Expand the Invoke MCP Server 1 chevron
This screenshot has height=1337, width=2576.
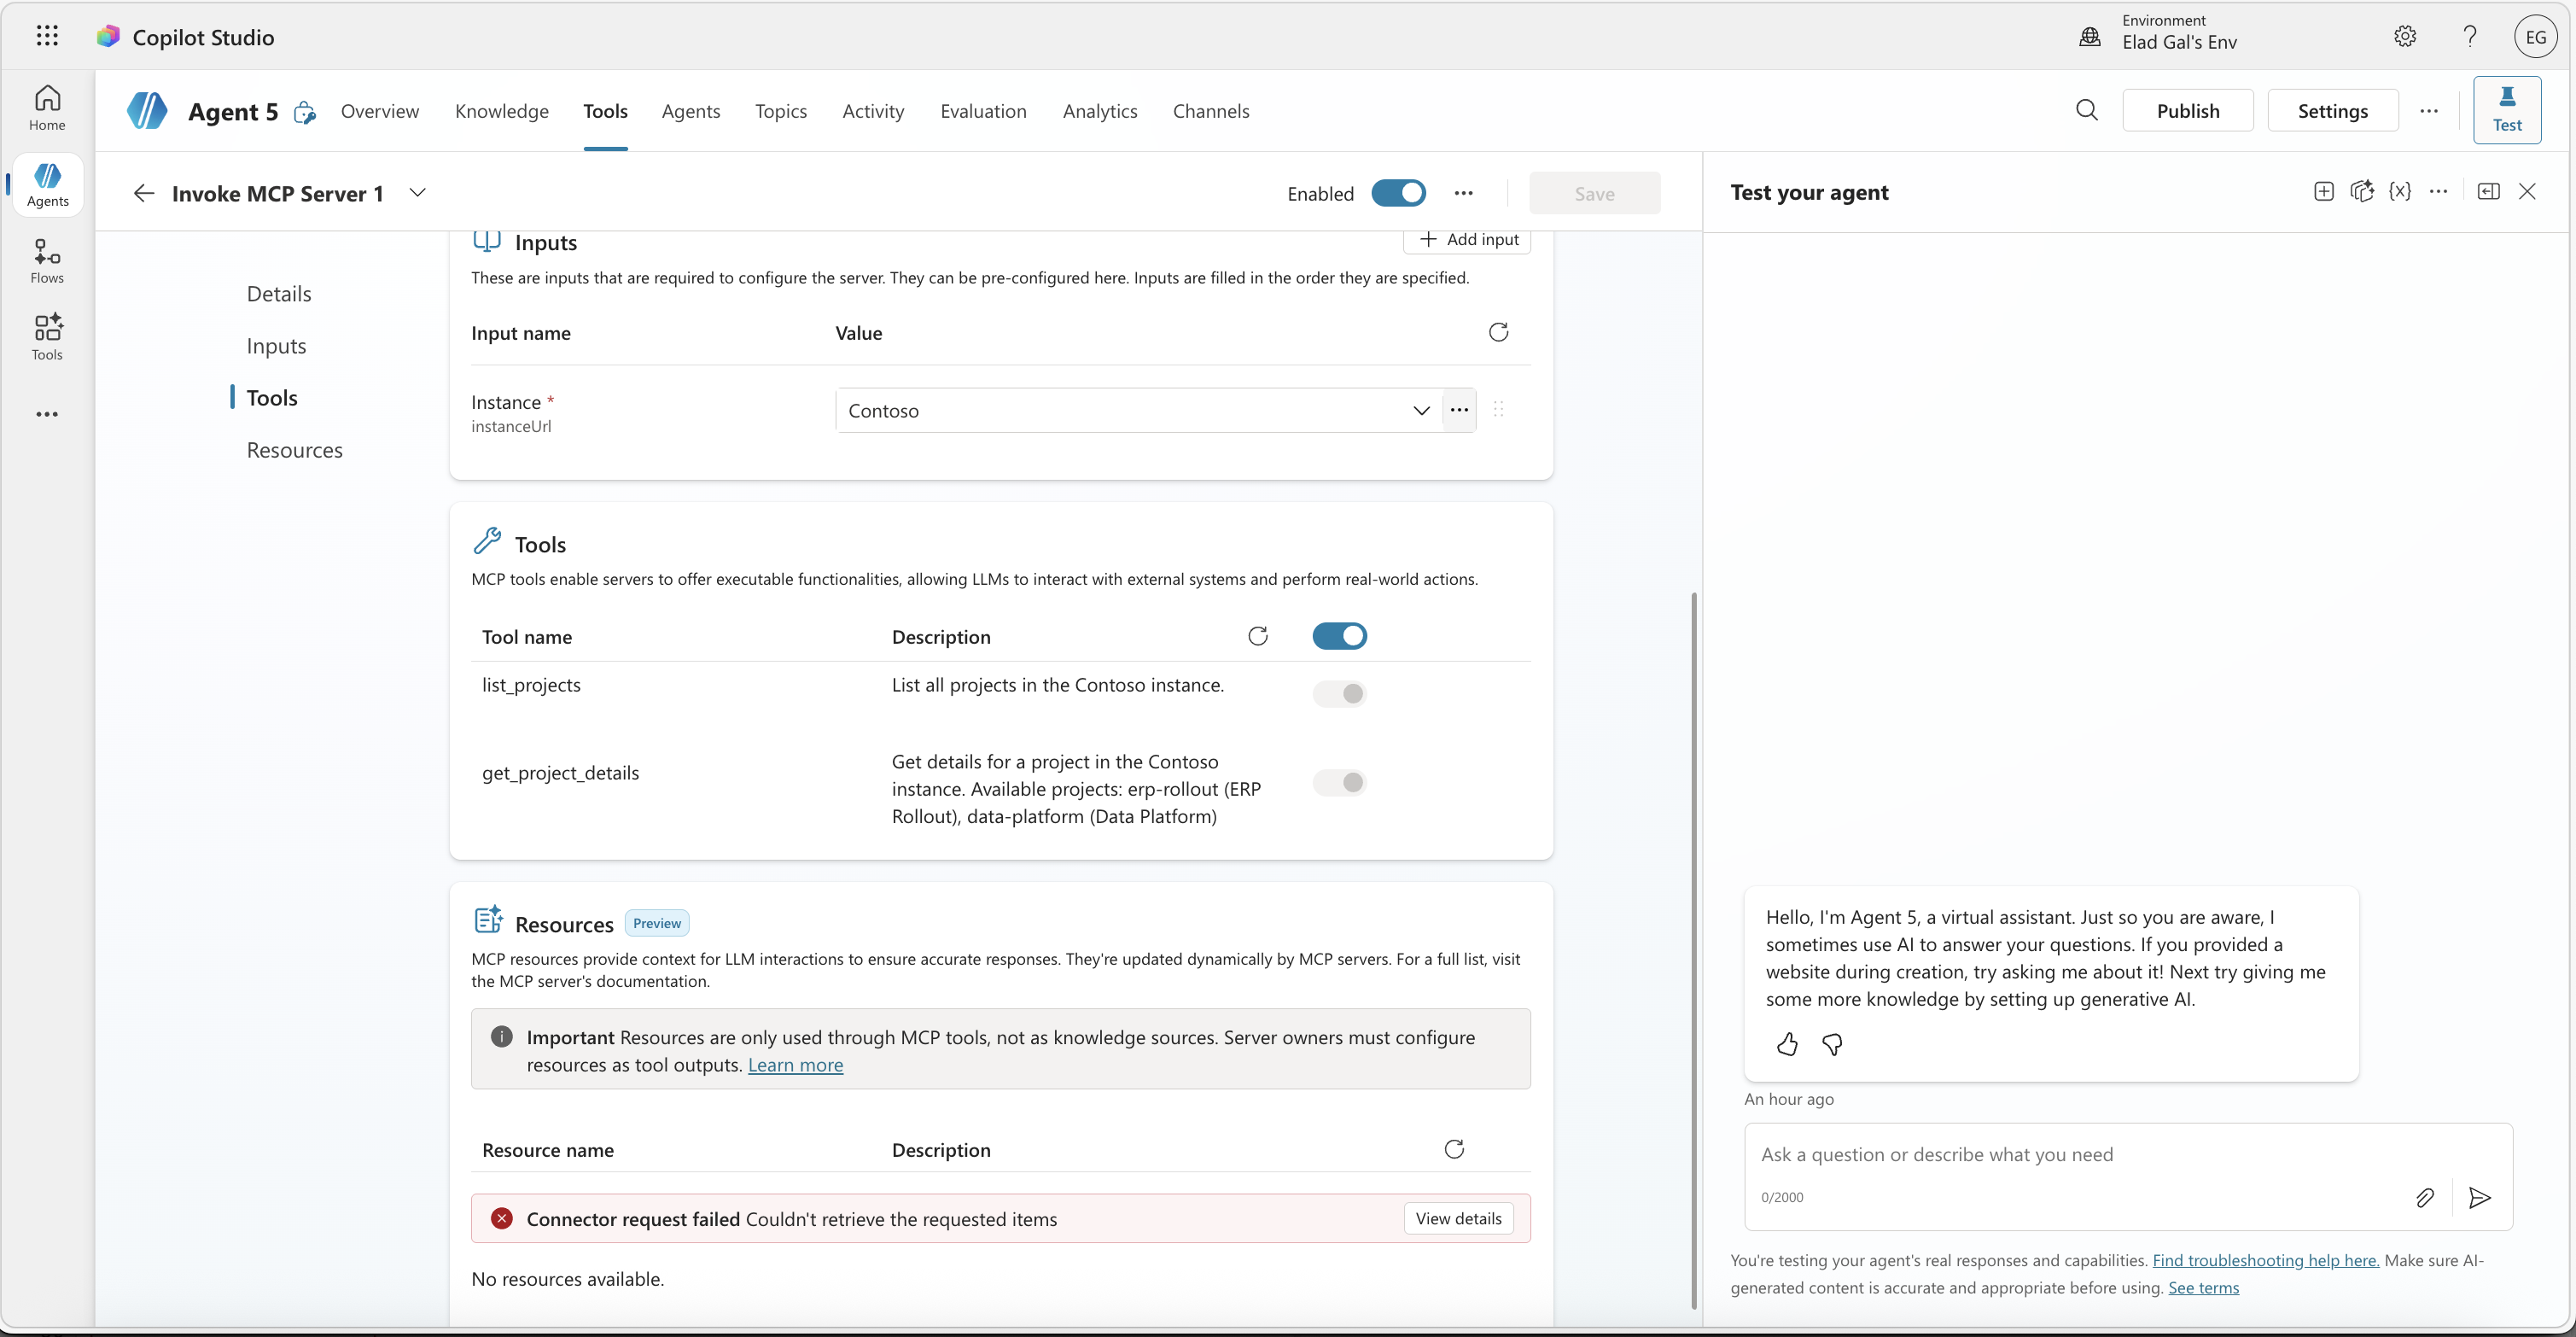(418, 193)
